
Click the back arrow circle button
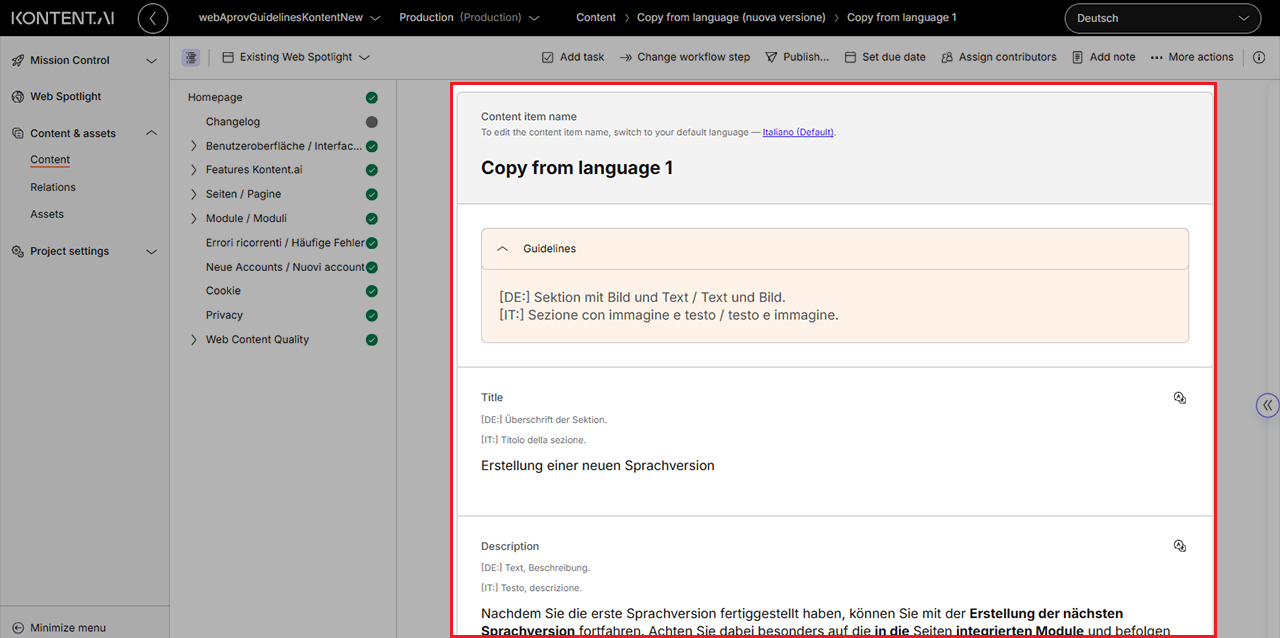click(x=153, y=18)
